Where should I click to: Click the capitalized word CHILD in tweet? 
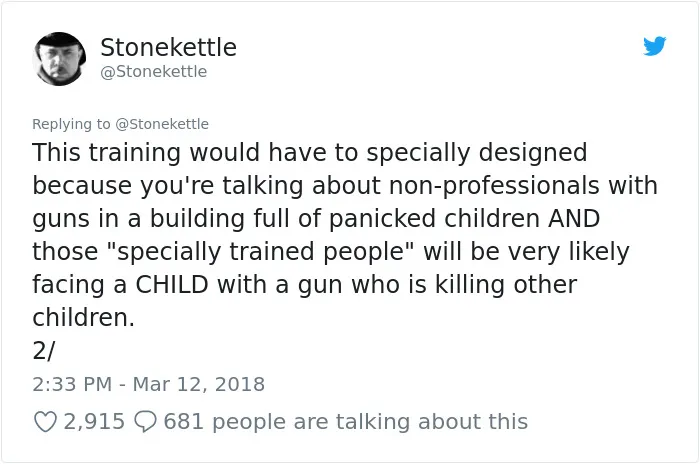click(172, 284)
